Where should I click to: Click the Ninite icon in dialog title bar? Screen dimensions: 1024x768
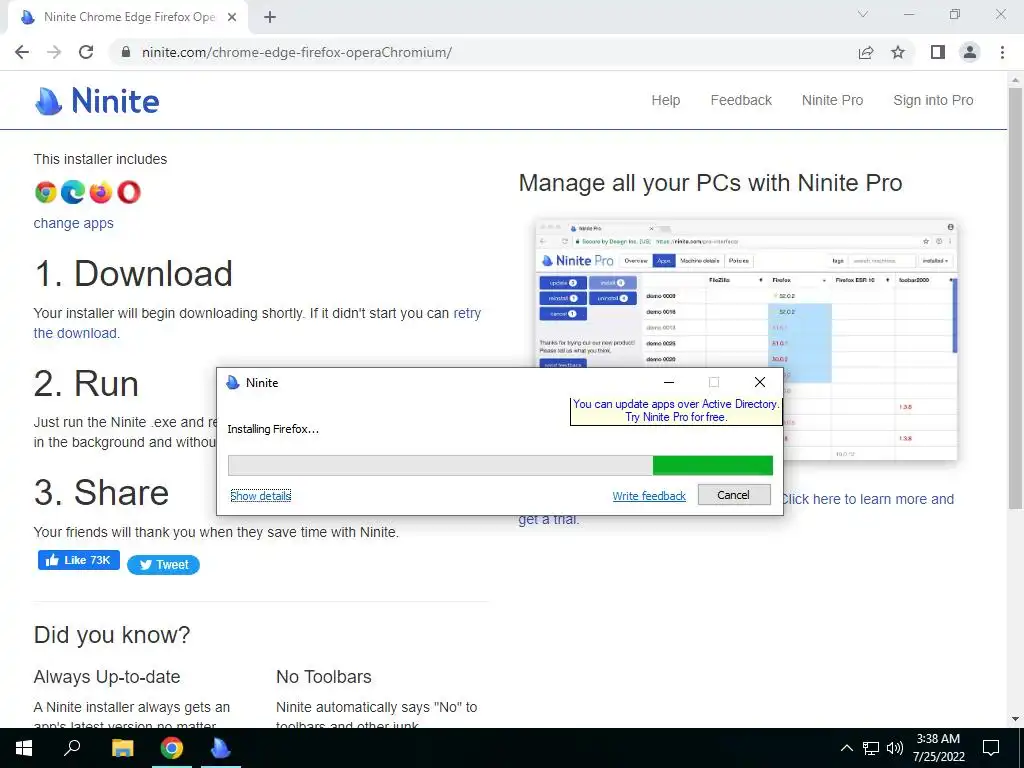pyautogui.click(x=232, y=383)
